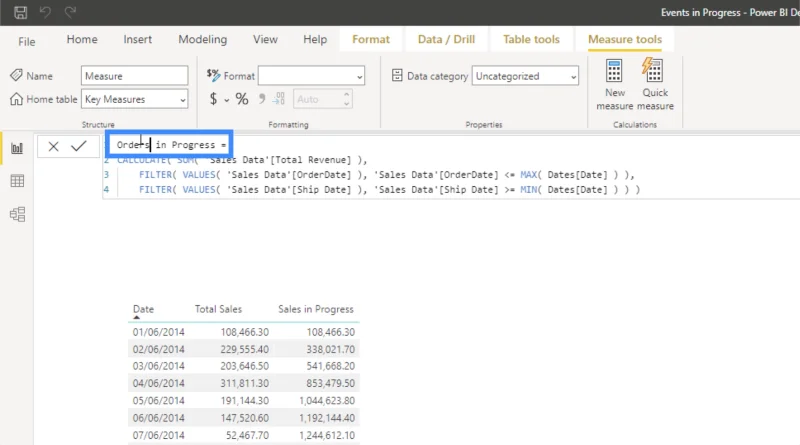The image size is (800, 445).
Task: Select the 07/06/2014 date cell
Action: click(x=159, y=436)
